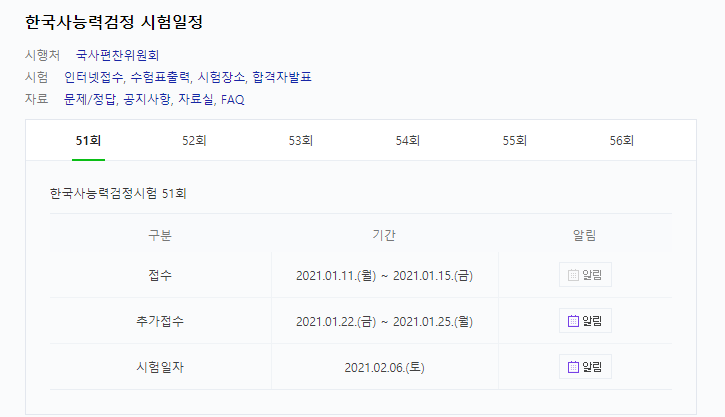Select the 51회 tab
The image size is (725, 417).
[x=88, y=141]
